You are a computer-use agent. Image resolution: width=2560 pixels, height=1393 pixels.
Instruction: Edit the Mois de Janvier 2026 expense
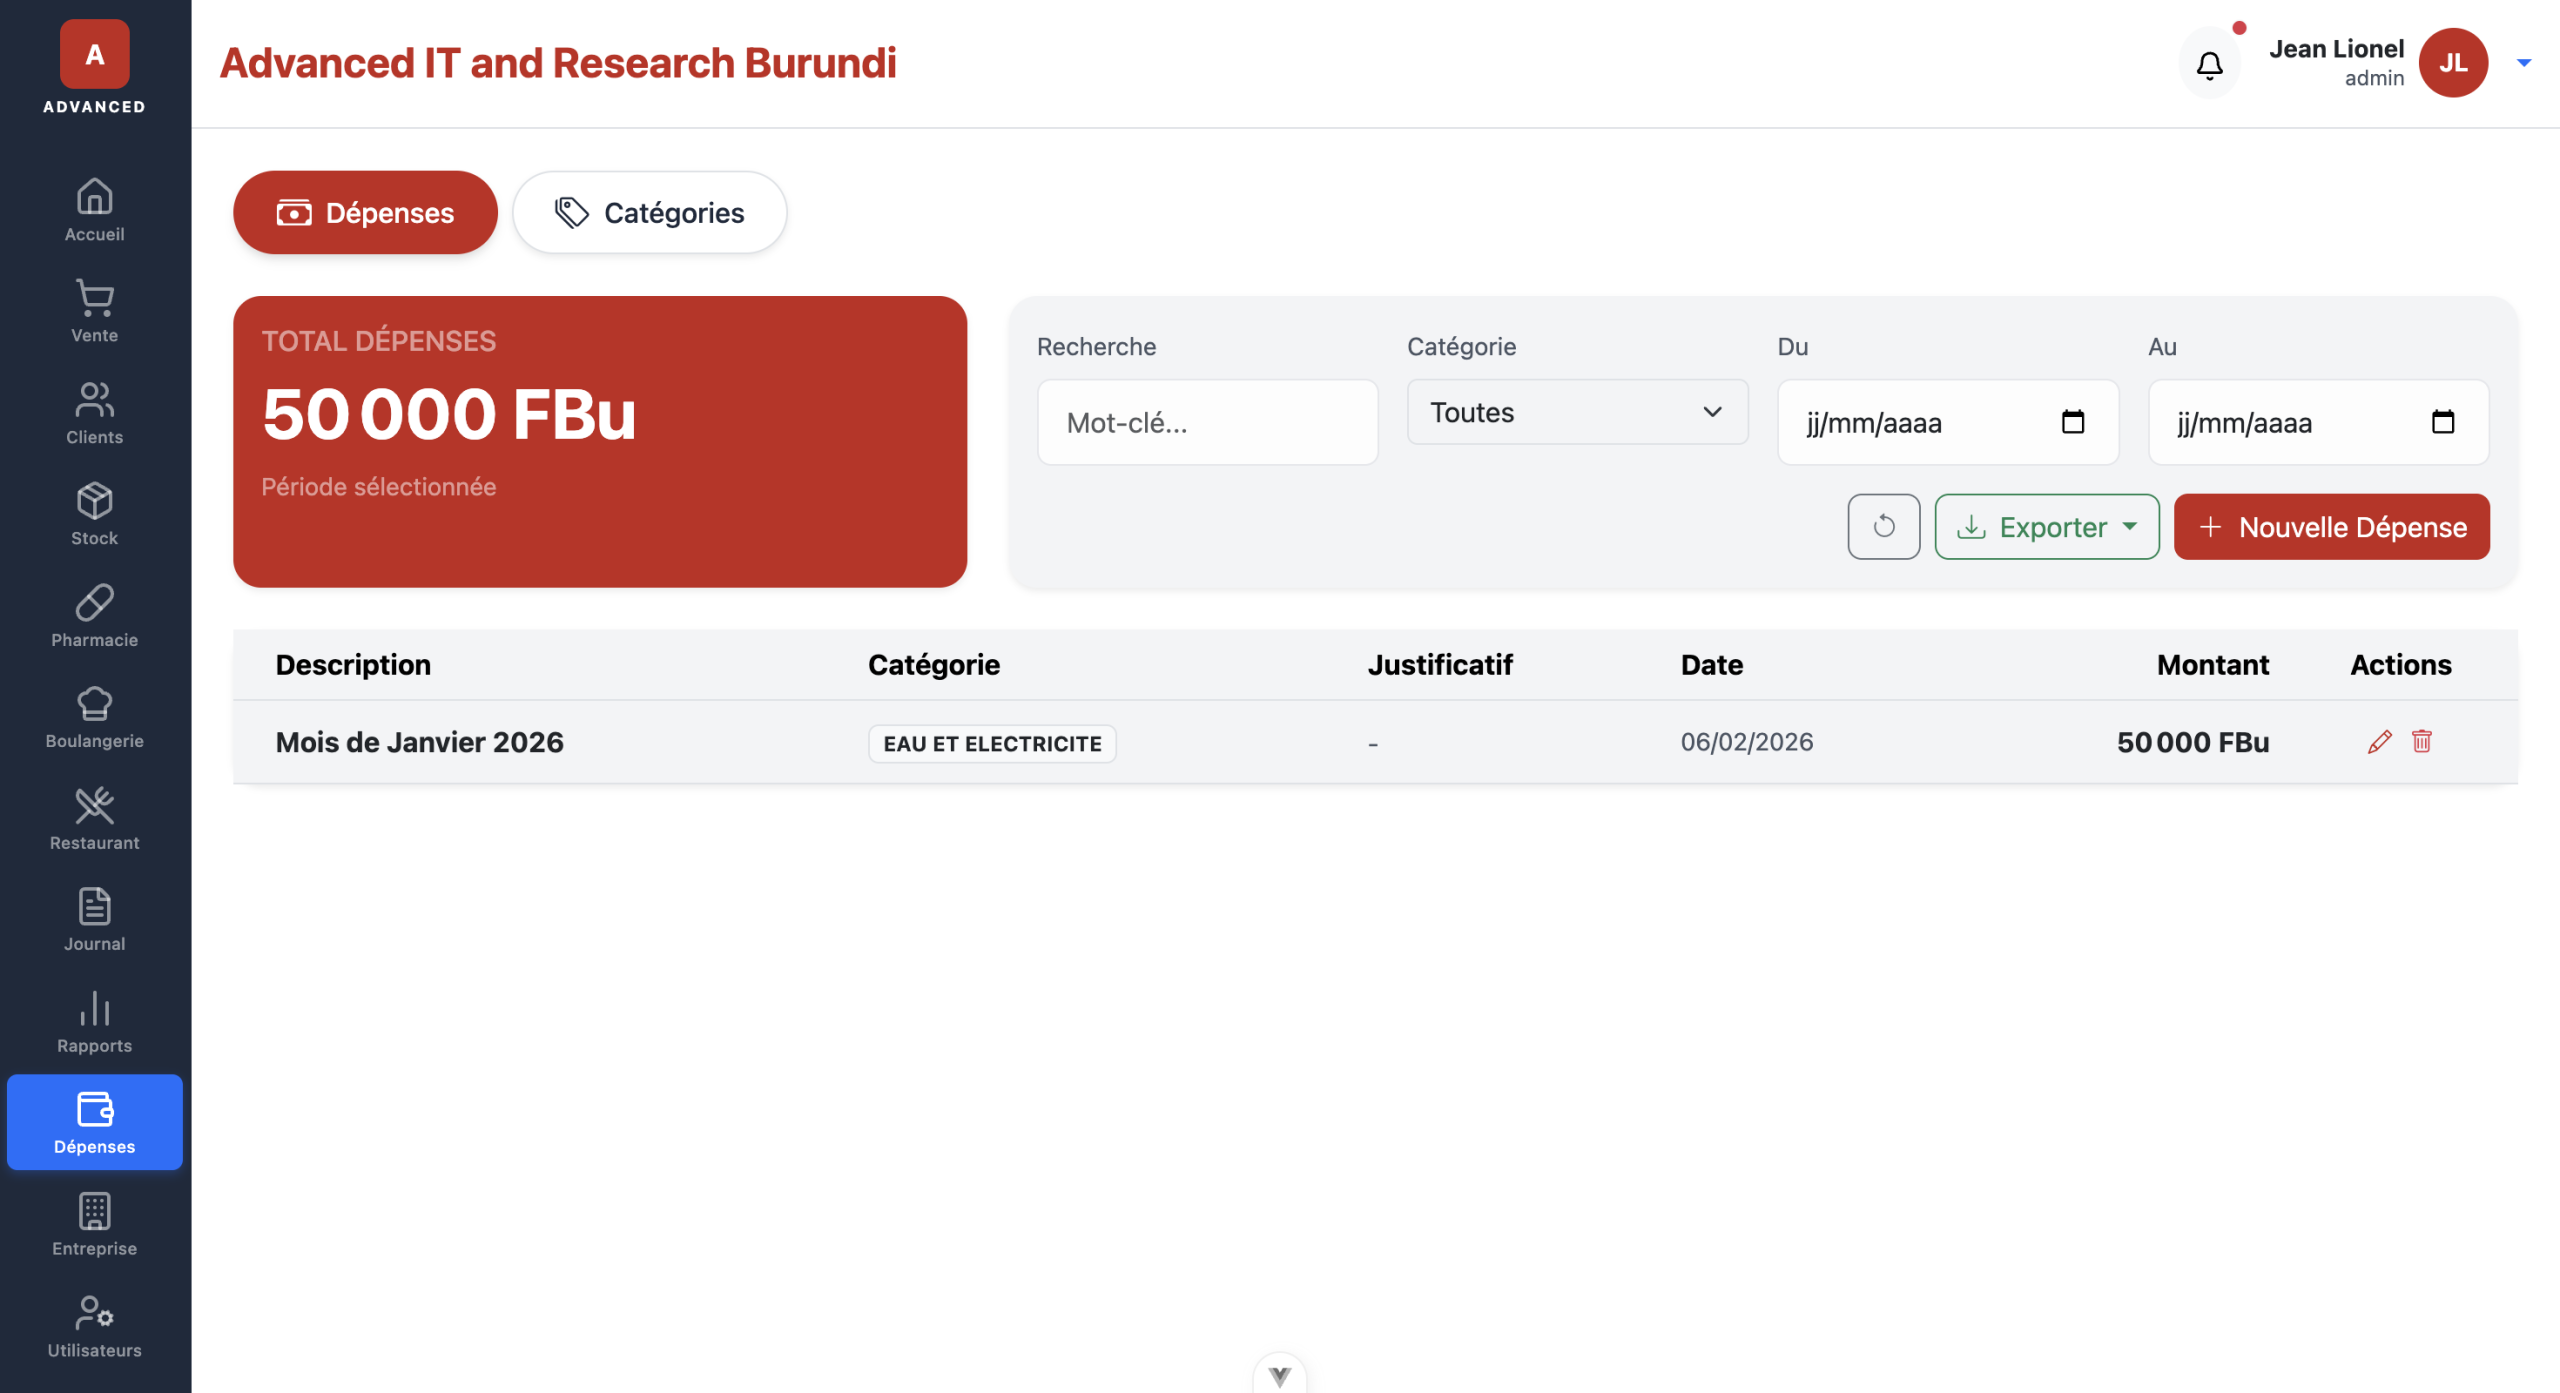point(2379,741)
